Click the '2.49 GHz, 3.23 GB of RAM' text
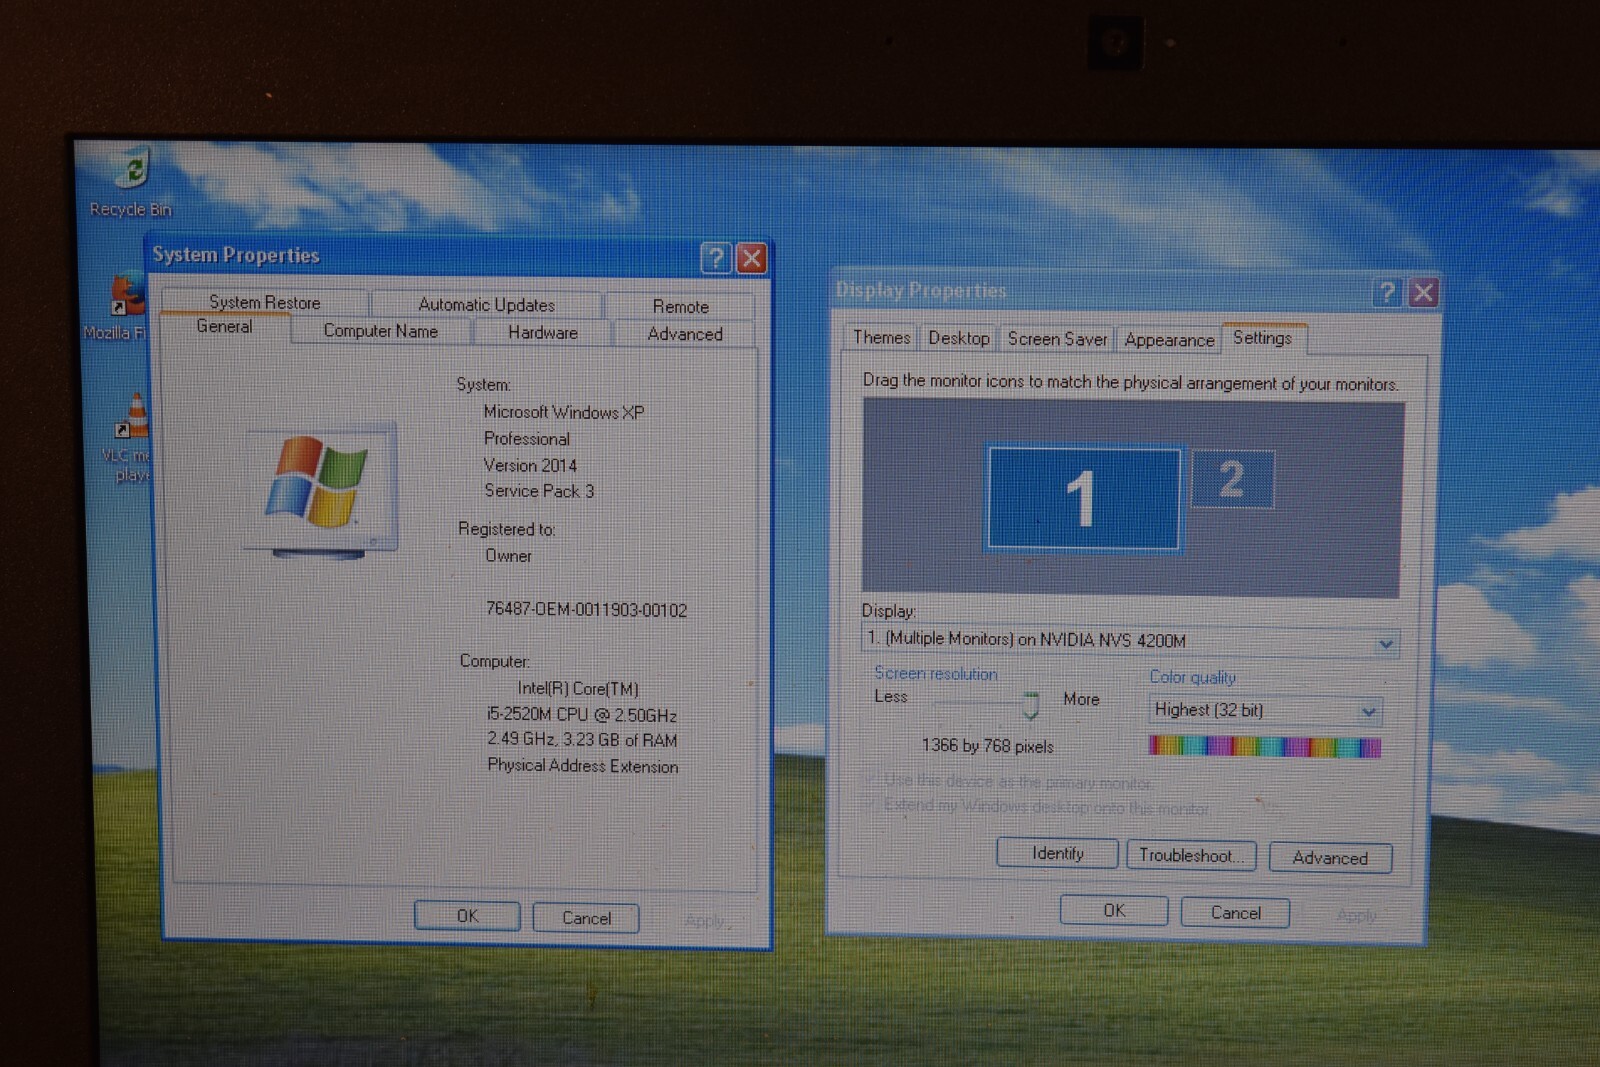 (x=582, y=740)
